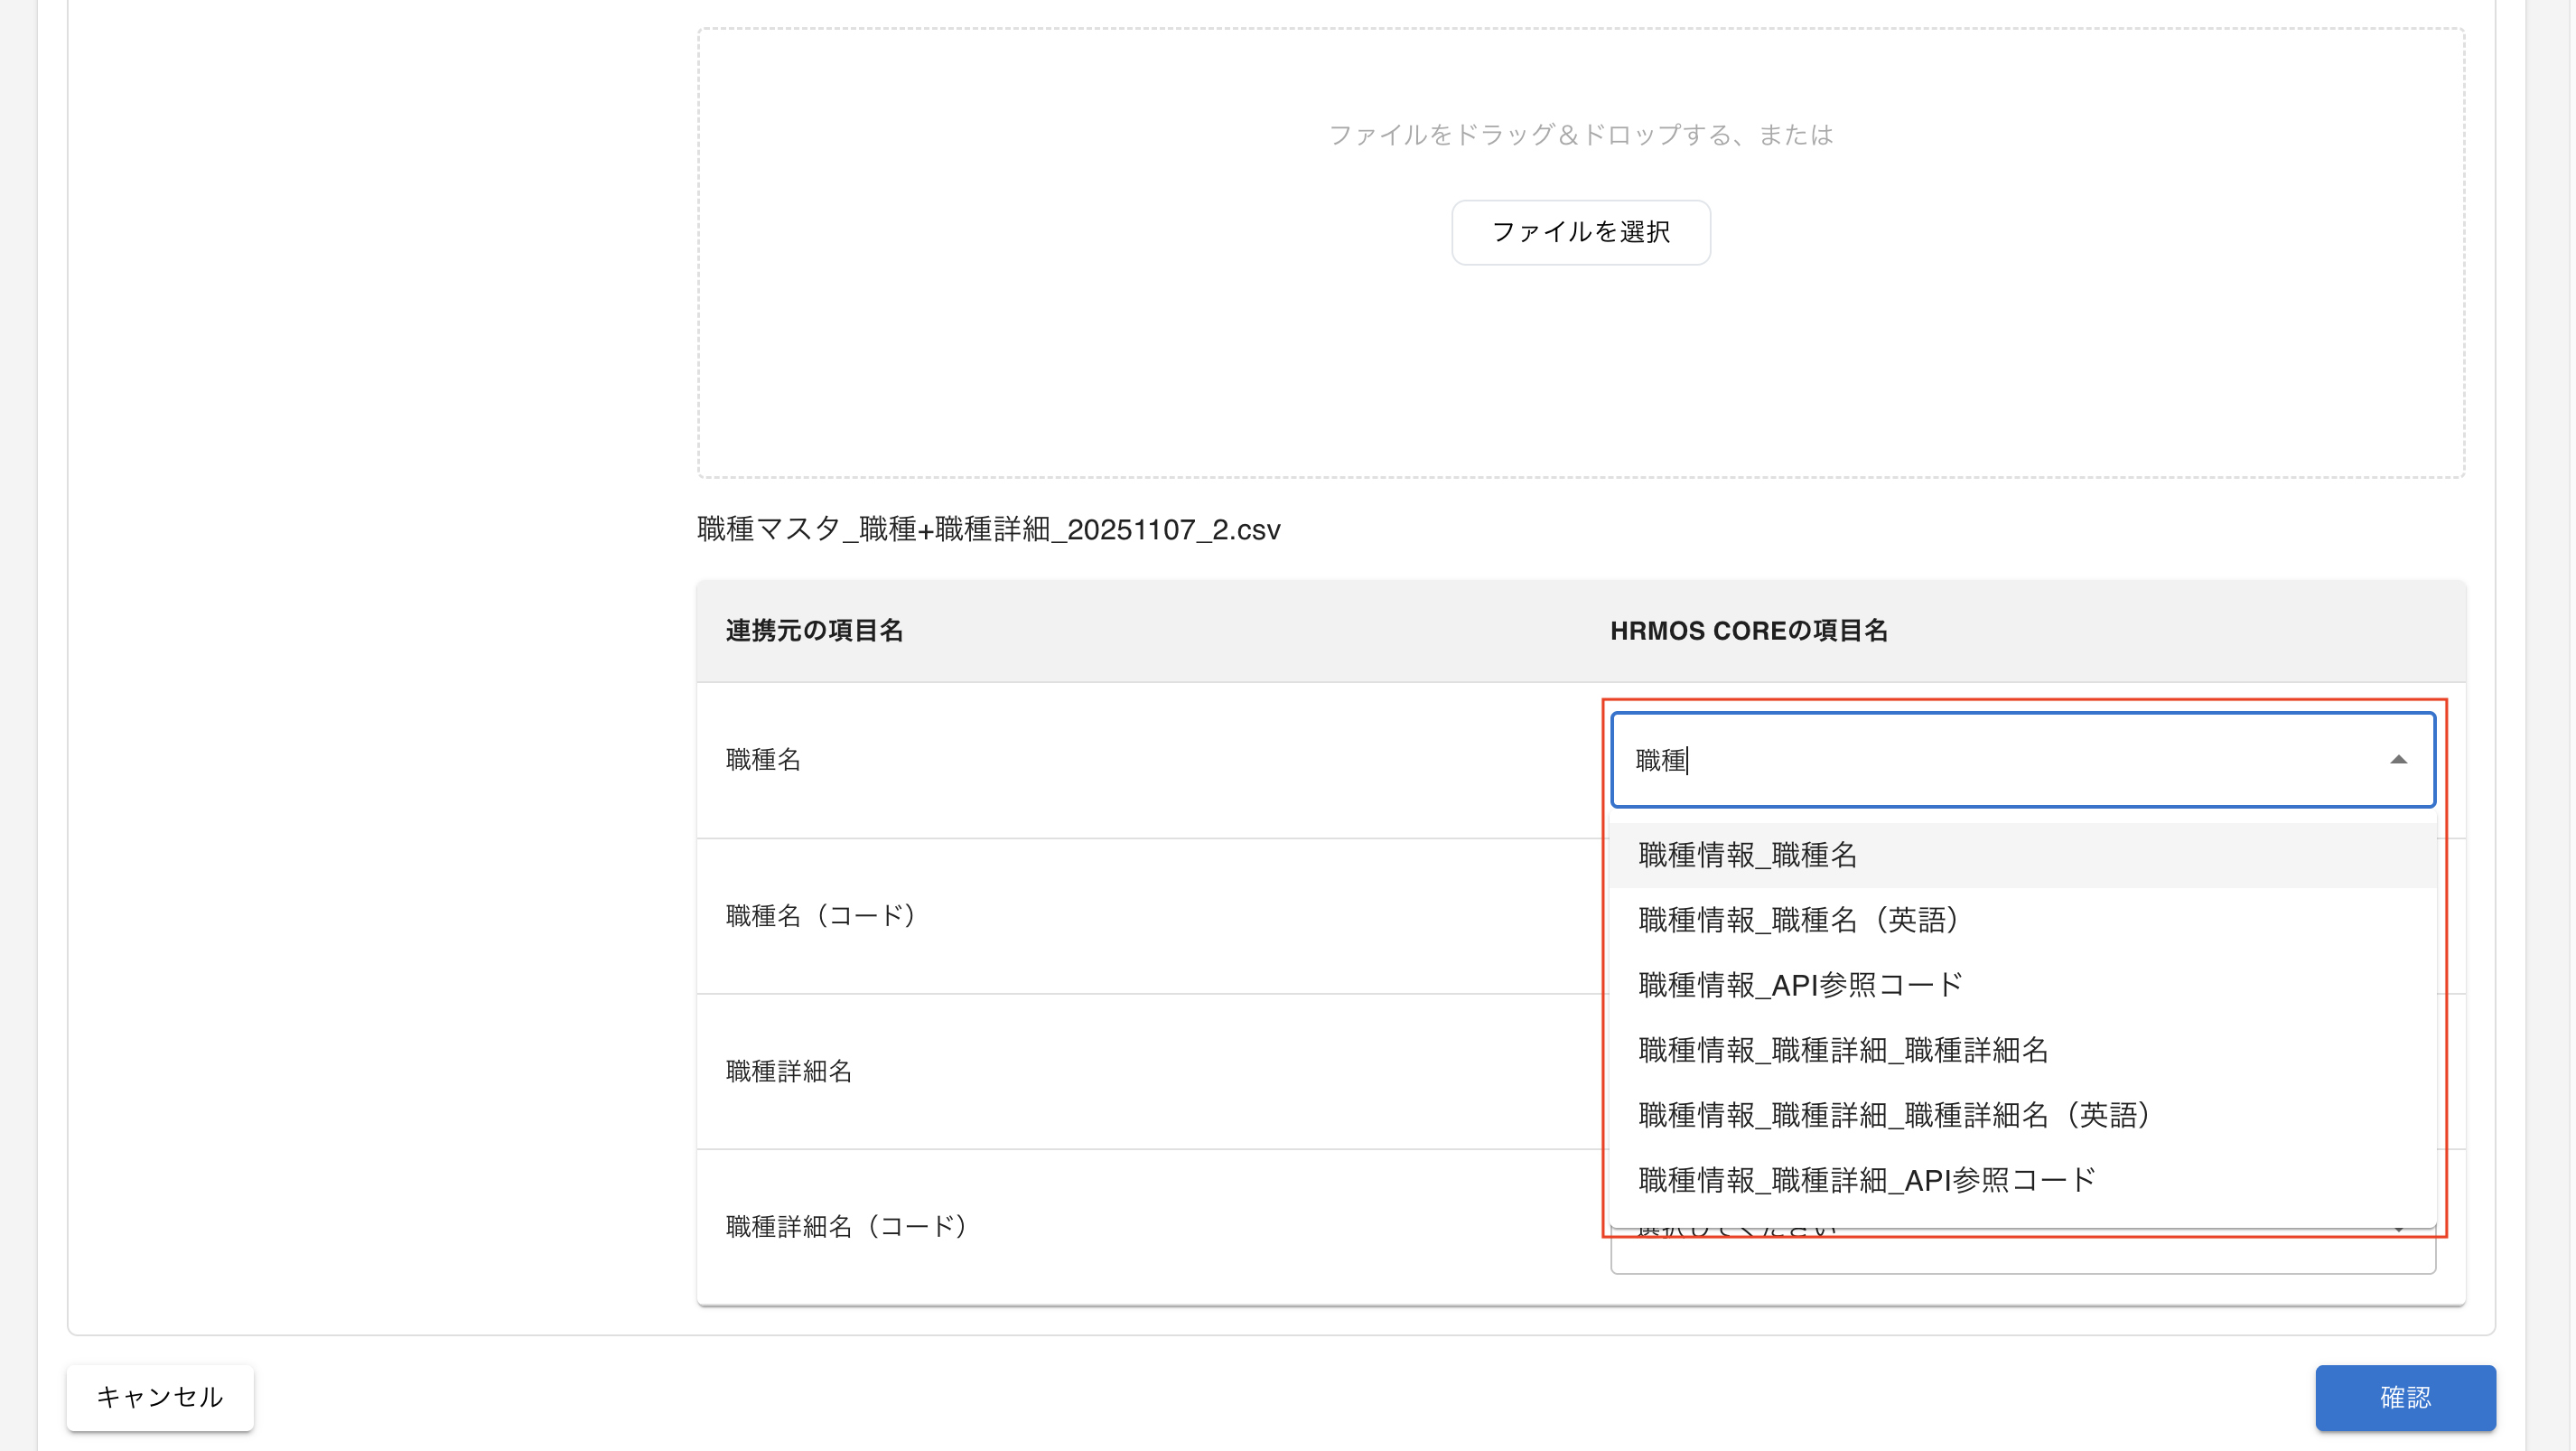Select 職種情報_職種名 from dropdown list

pyautogui.click(x=1747, y=855)
